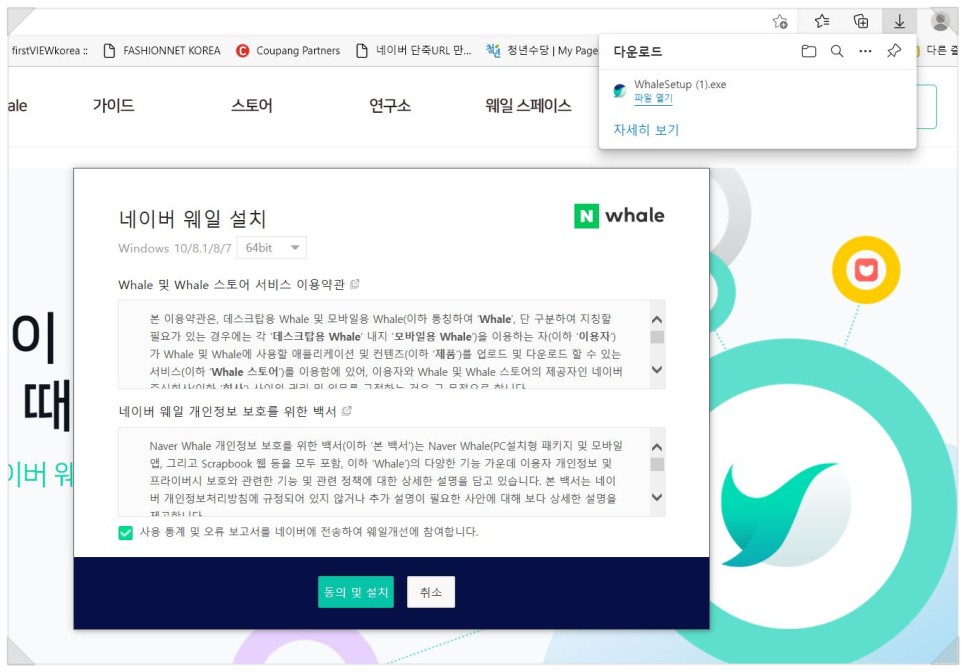
Task: Click the WhaleSetup (1).exe file icon
Action: (x=620, y=91)
